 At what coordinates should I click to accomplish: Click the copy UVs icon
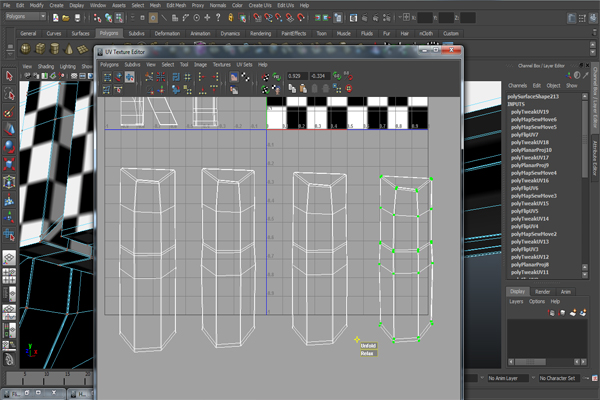click(x=292, y=89)
